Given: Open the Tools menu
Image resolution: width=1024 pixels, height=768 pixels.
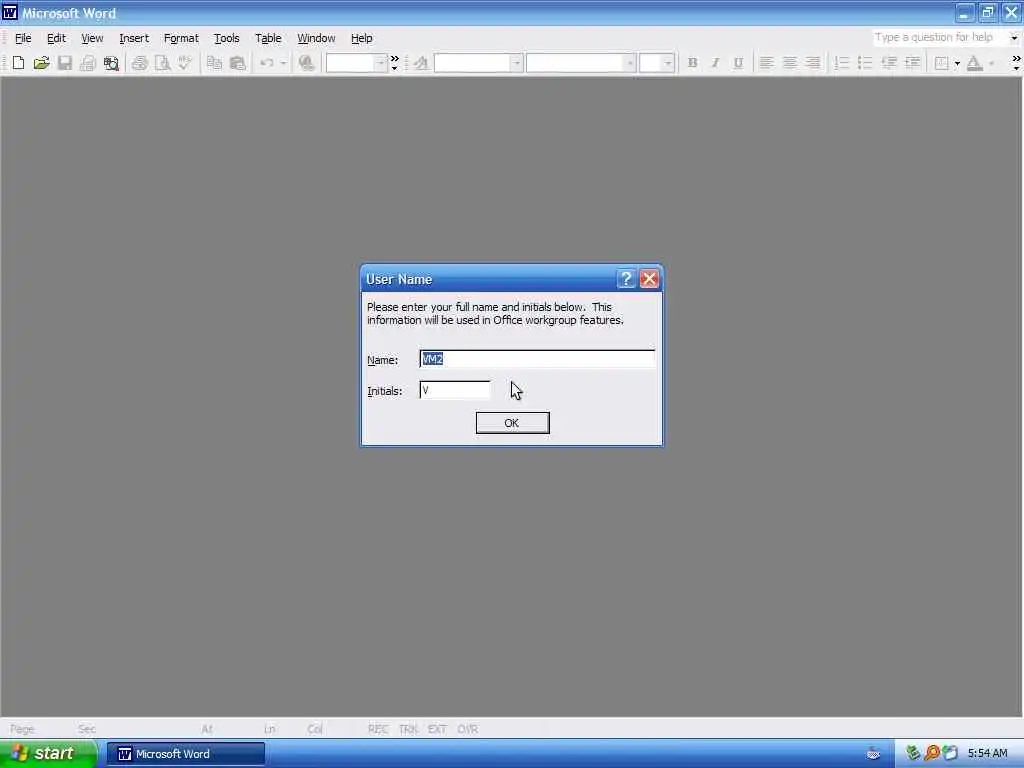Looking at the screenshot, I should pos(227,38).
